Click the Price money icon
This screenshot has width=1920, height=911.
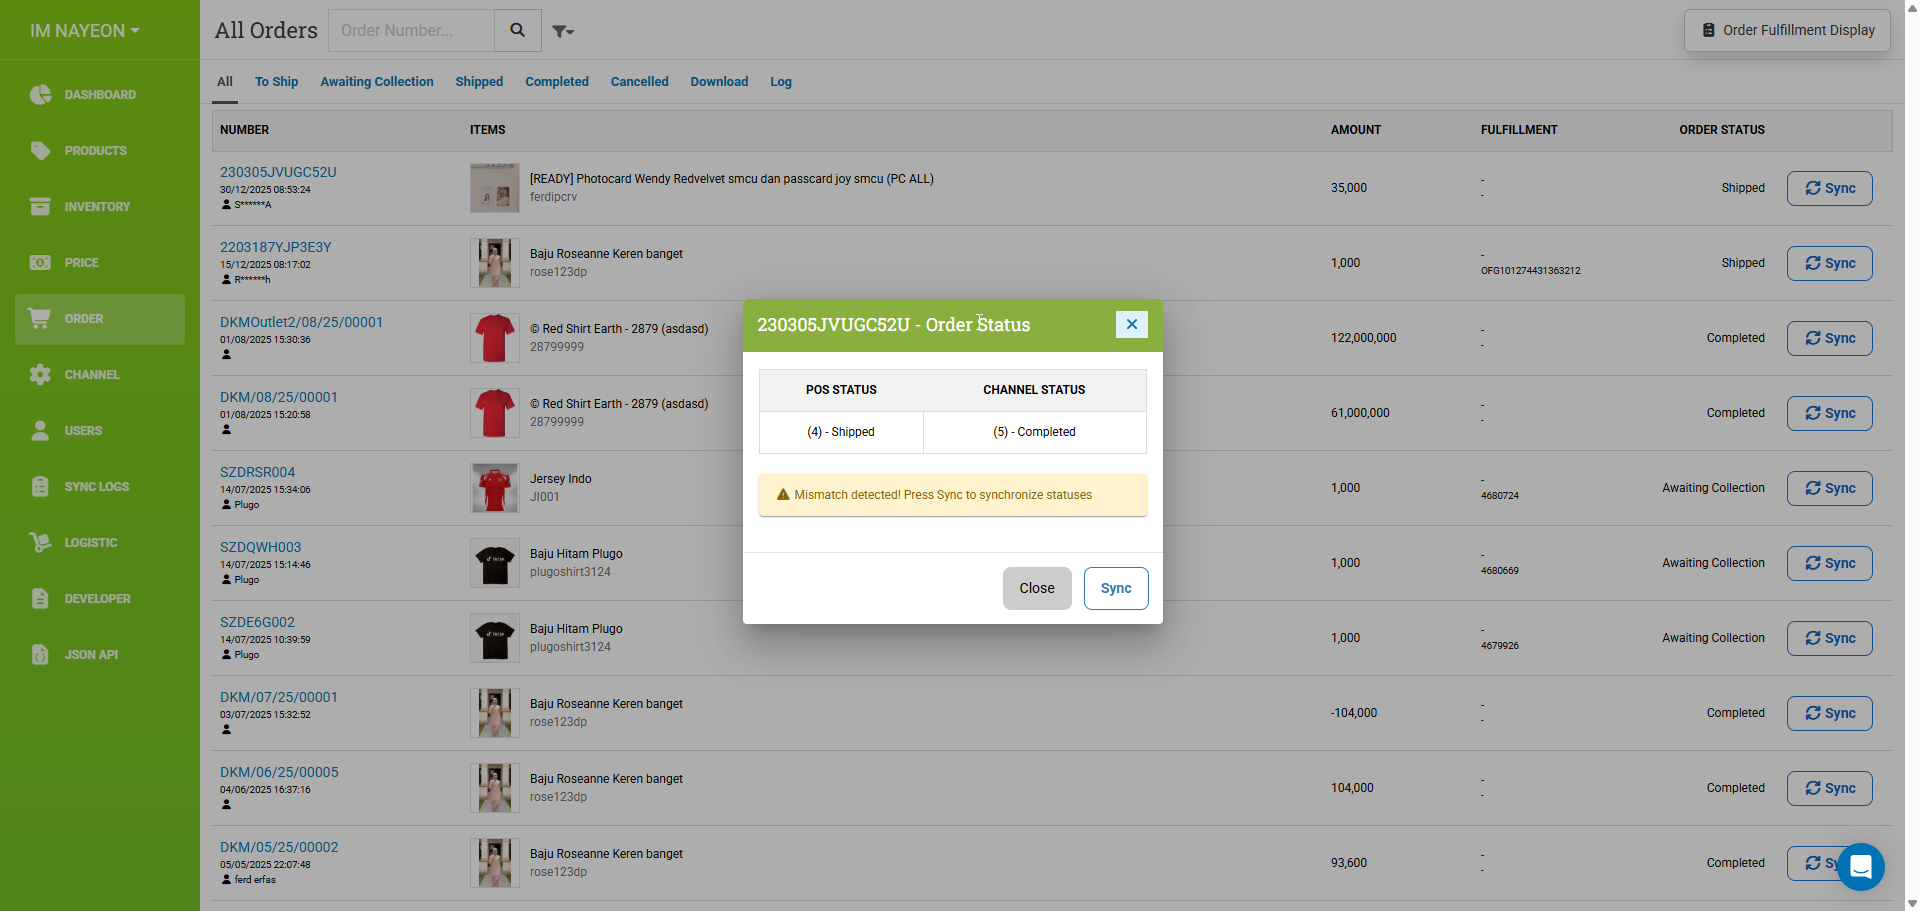[40, 263]
